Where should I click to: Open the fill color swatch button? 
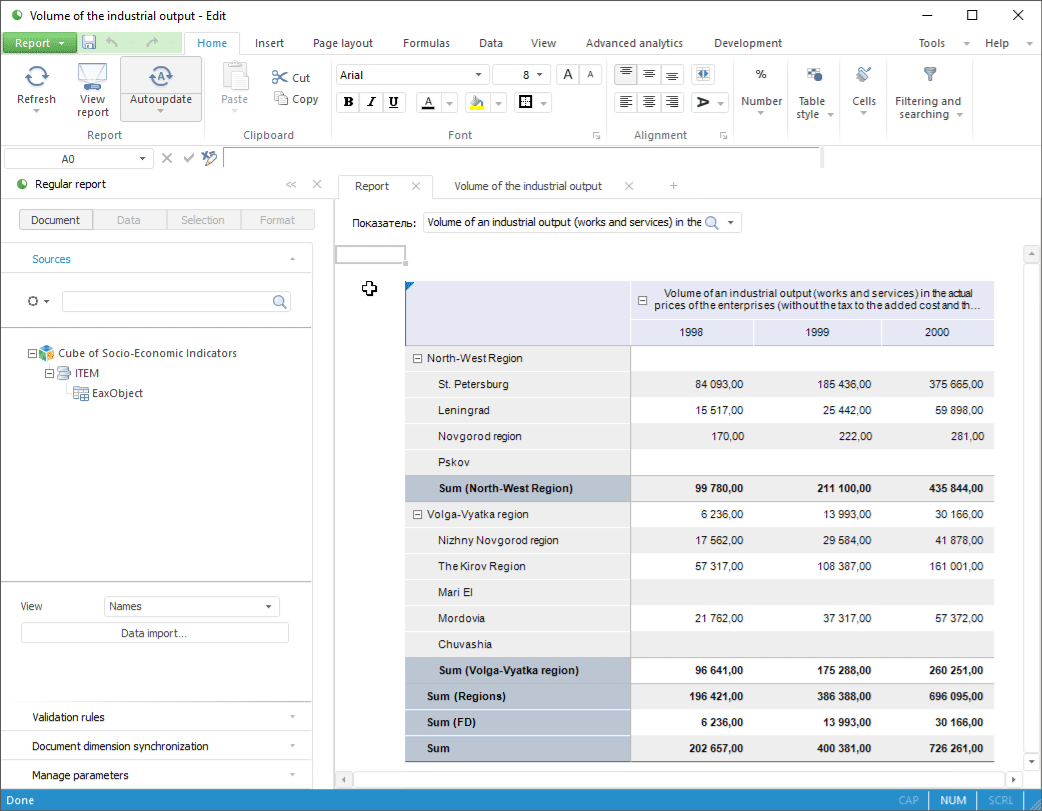coord(477,102)
